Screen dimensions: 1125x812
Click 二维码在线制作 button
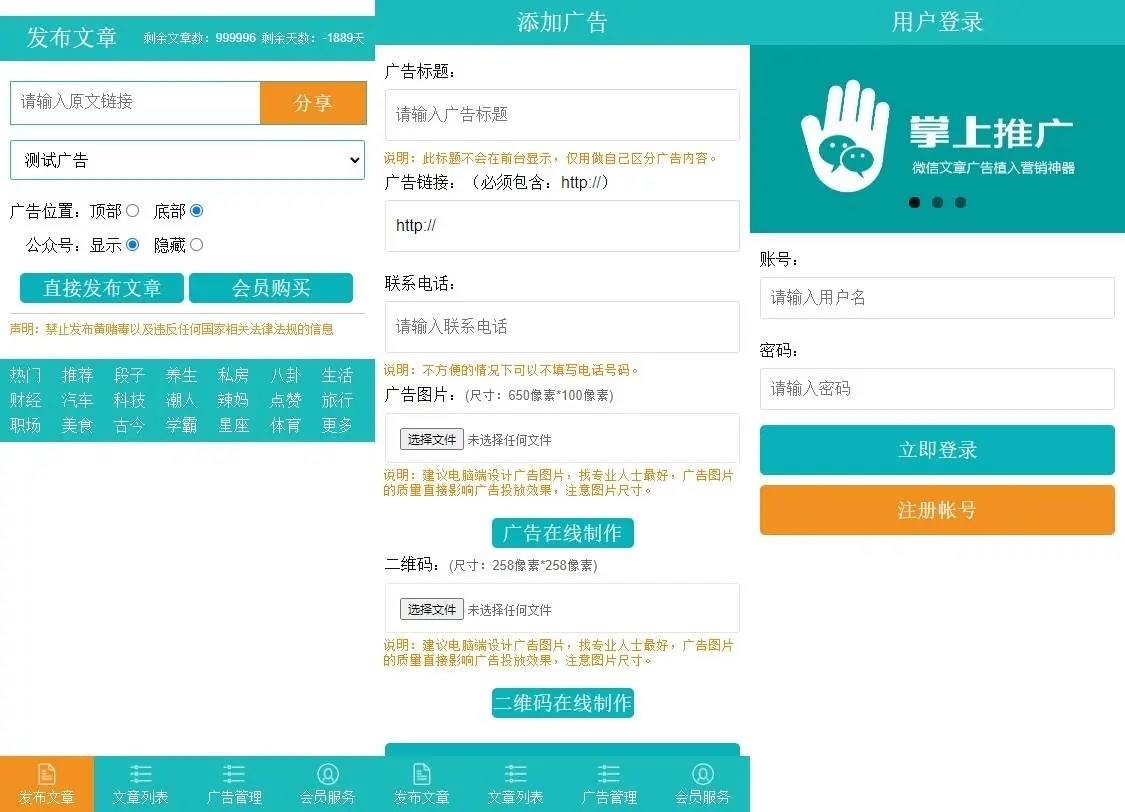click(562, 703)
